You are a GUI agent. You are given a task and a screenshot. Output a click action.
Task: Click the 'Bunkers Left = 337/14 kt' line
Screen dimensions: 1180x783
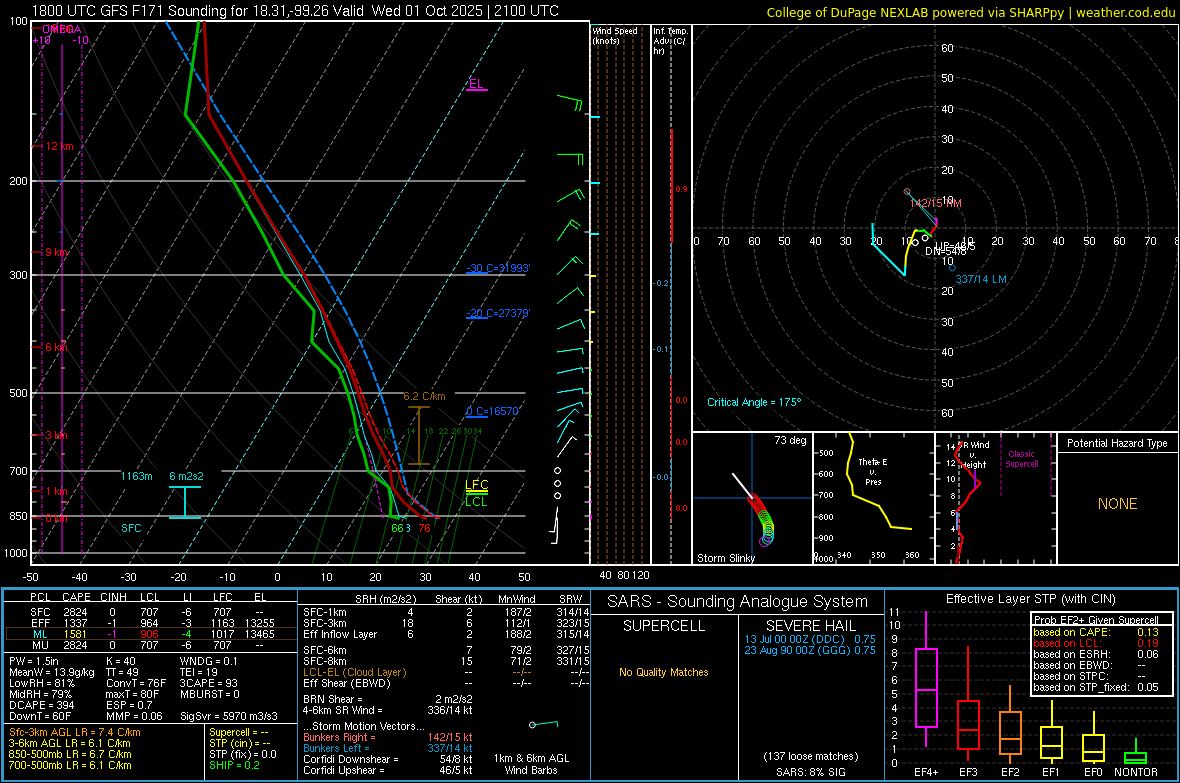(388, 748)
